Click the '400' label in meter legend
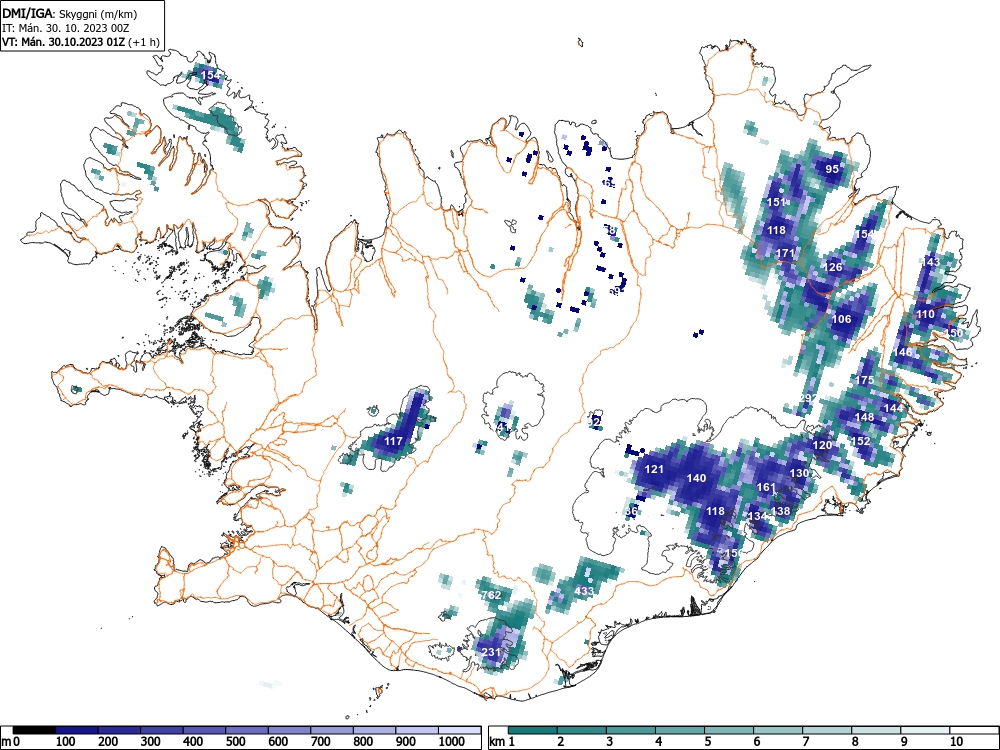1000x750 pixels. click(x=193, y=742)
